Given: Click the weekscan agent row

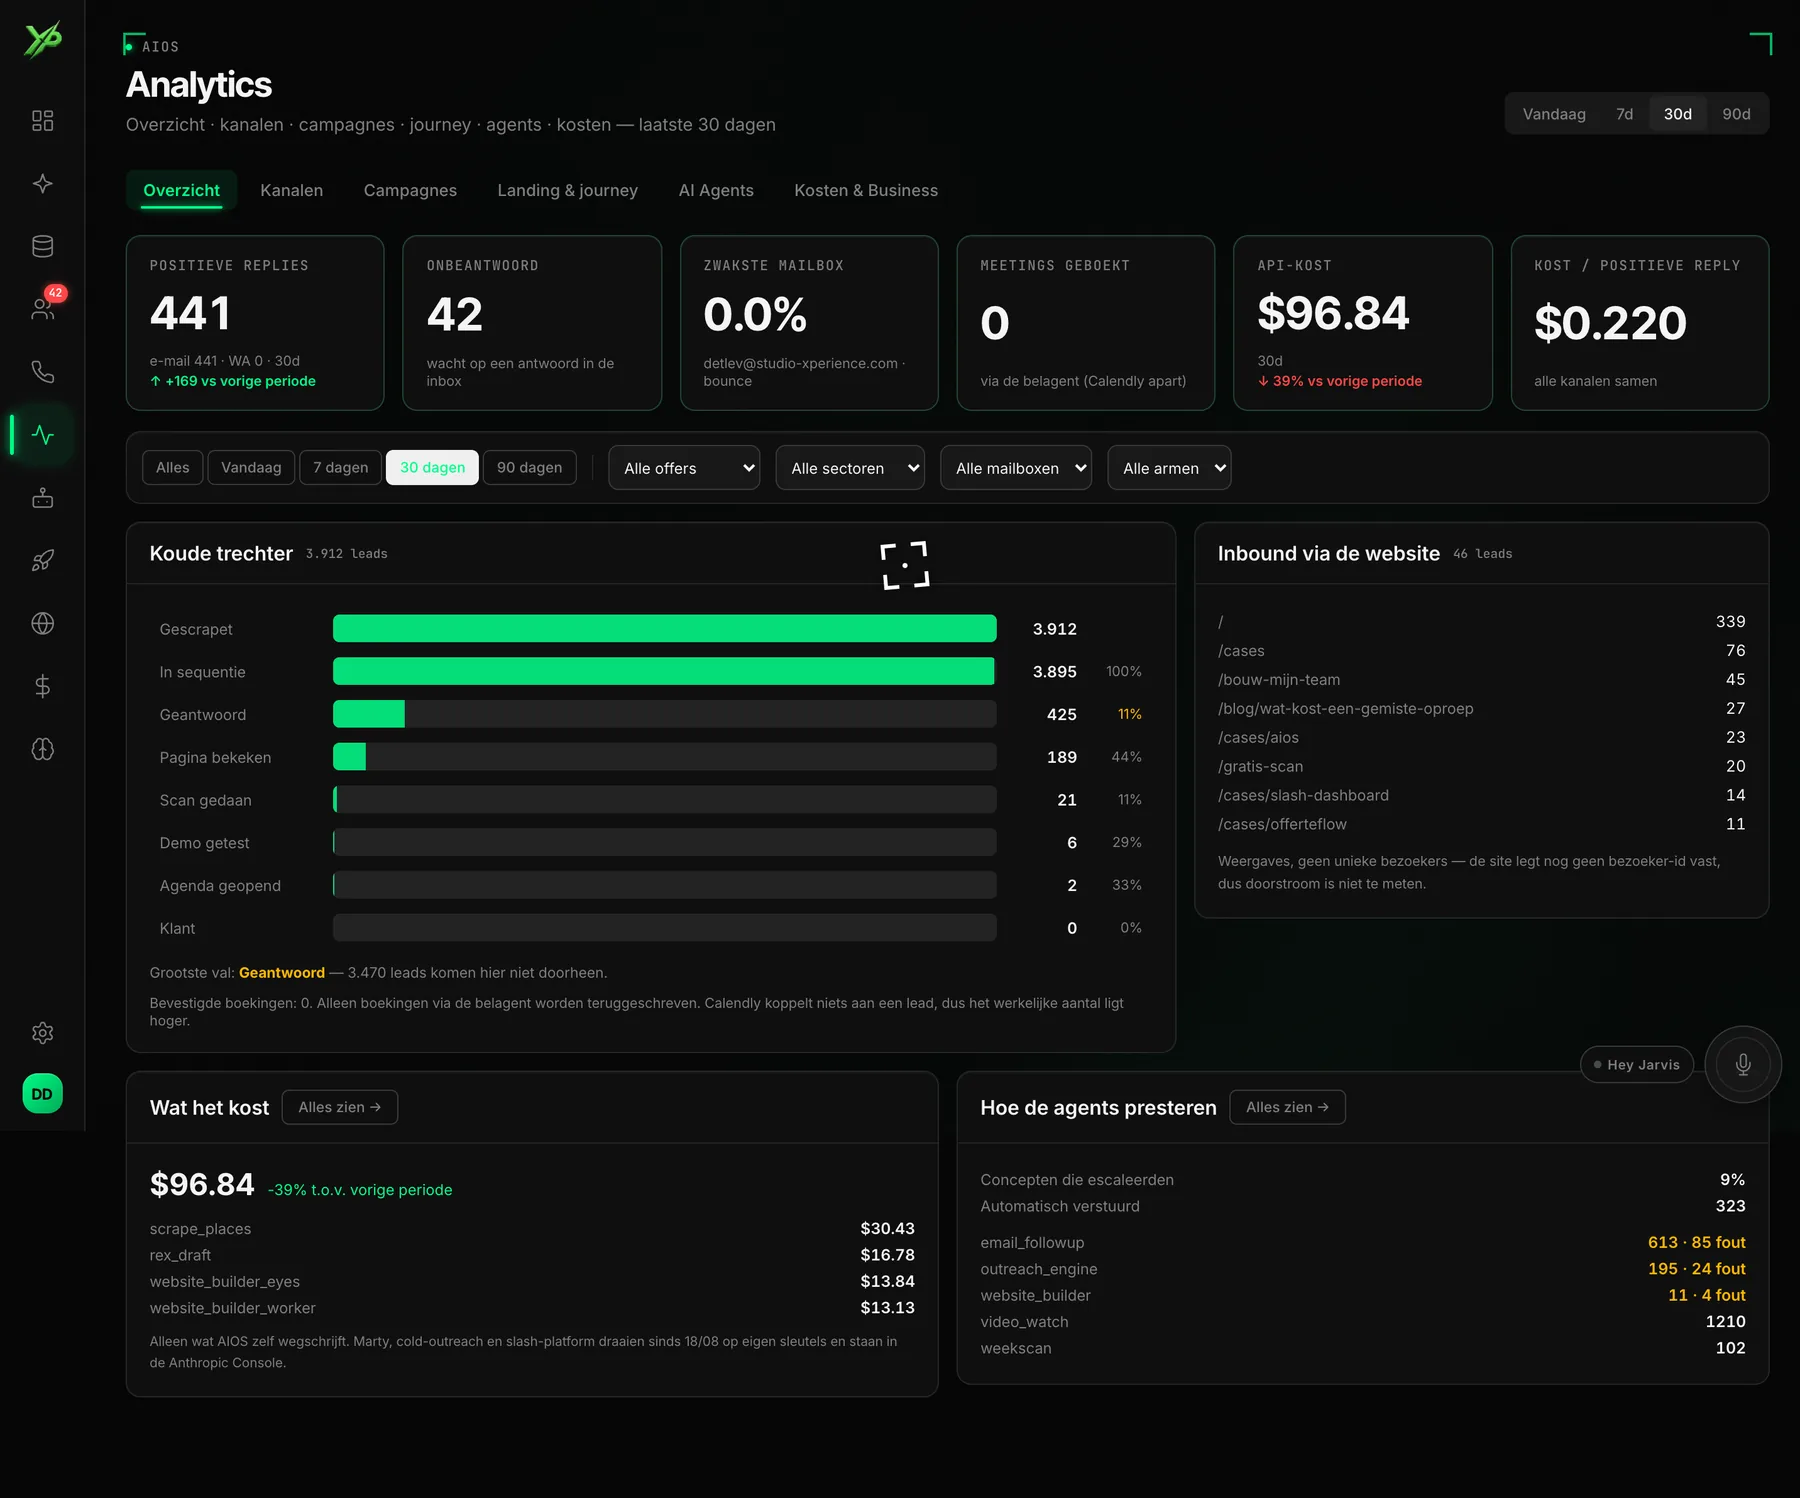Looking at the screenshot, I should click(x=1363, y=1348).
